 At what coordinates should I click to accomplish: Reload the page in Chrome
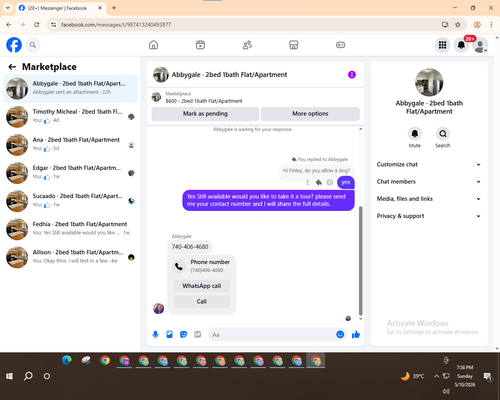click(x=37, y=25)
